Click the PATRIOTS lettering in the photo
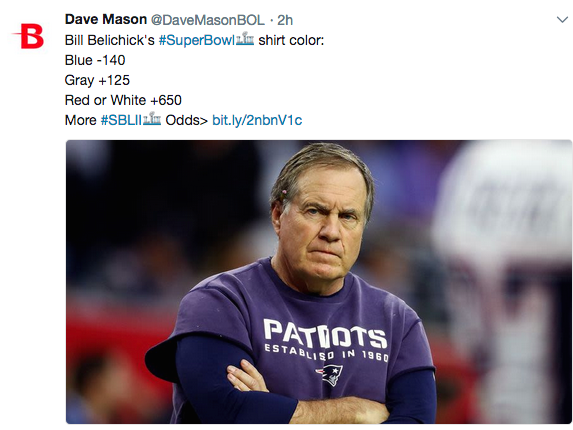 [325, 334]
